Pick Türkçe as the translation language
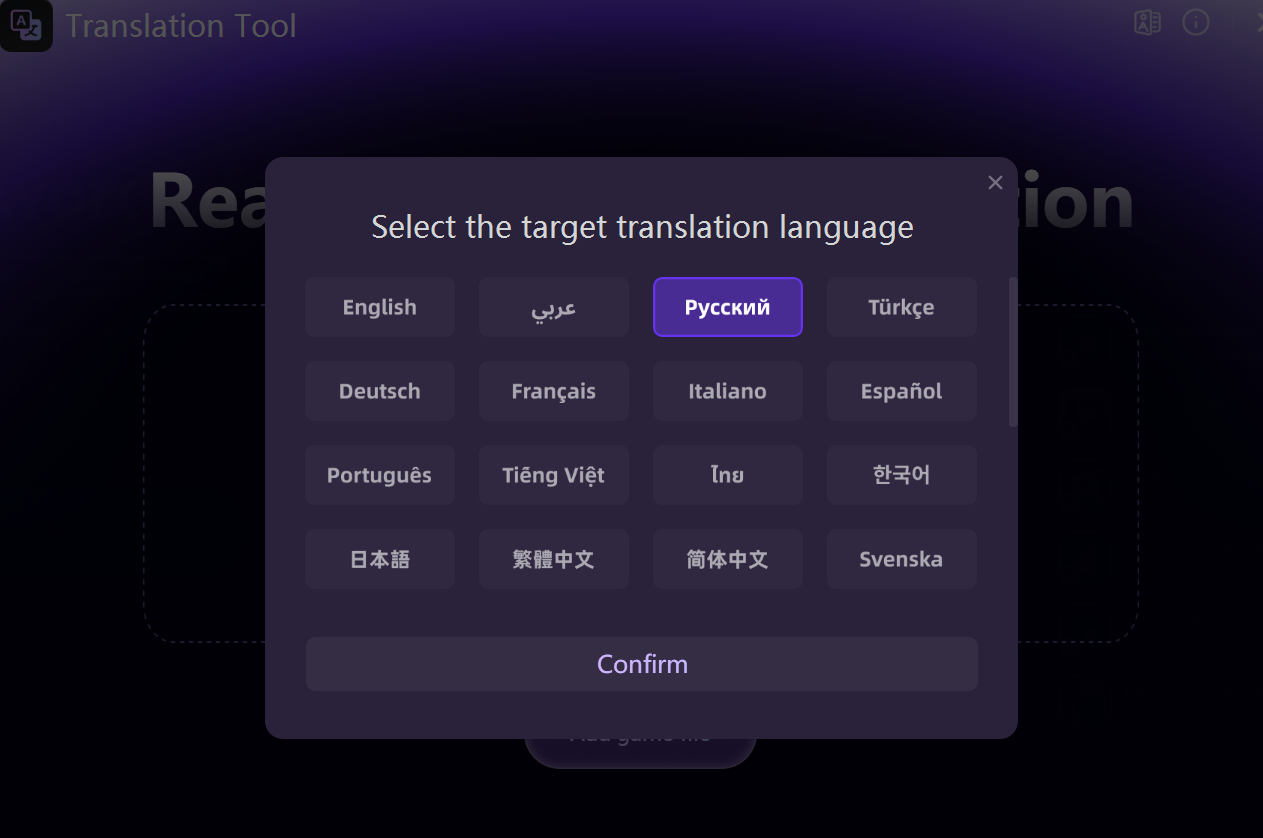This screenshot has width=1263, height=838. [902, 307]
